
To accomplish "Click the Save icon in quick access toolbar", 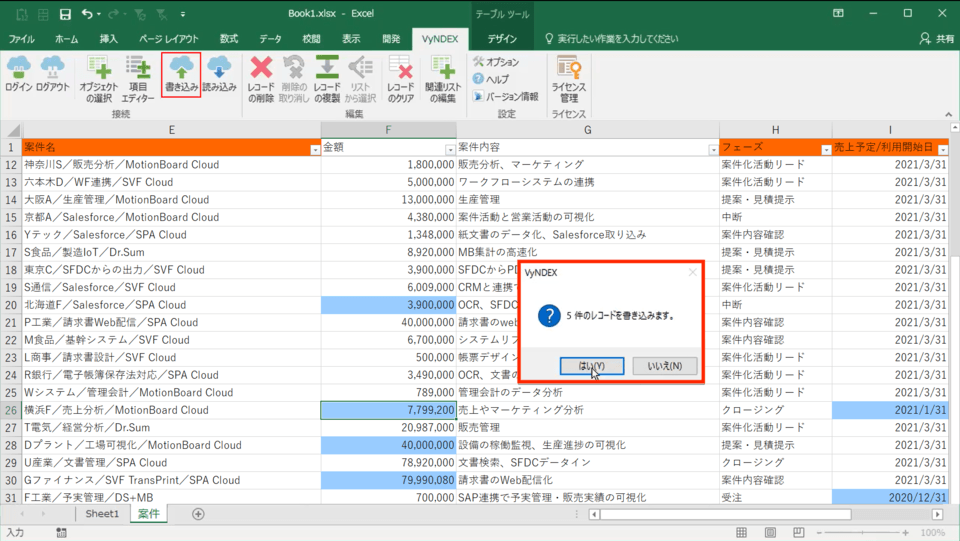I will 65,14.
